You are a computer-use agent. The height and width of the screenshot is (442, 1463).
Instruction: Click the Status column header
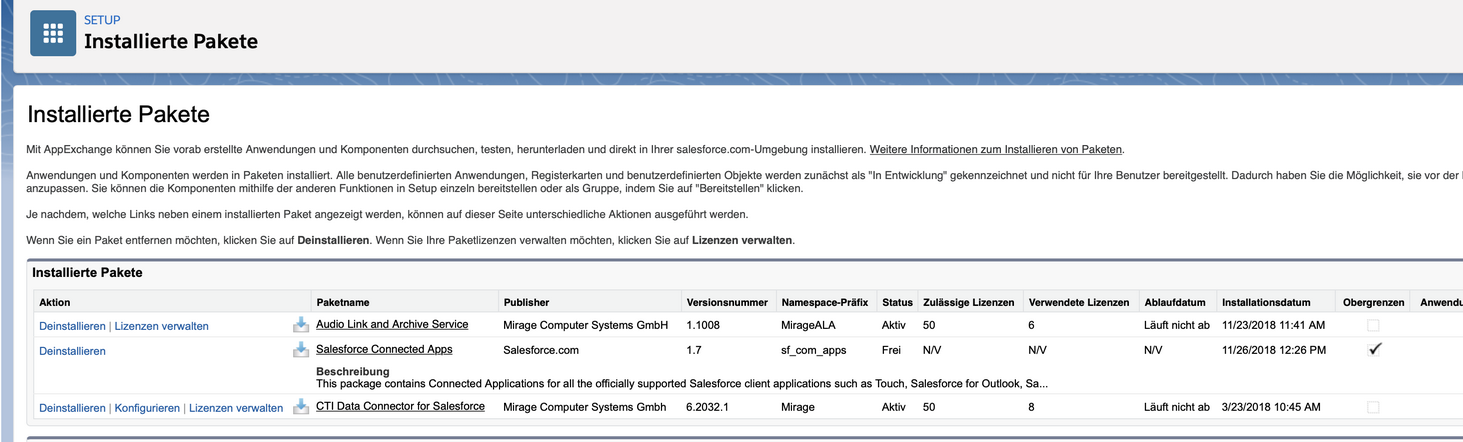coord(897,302)
